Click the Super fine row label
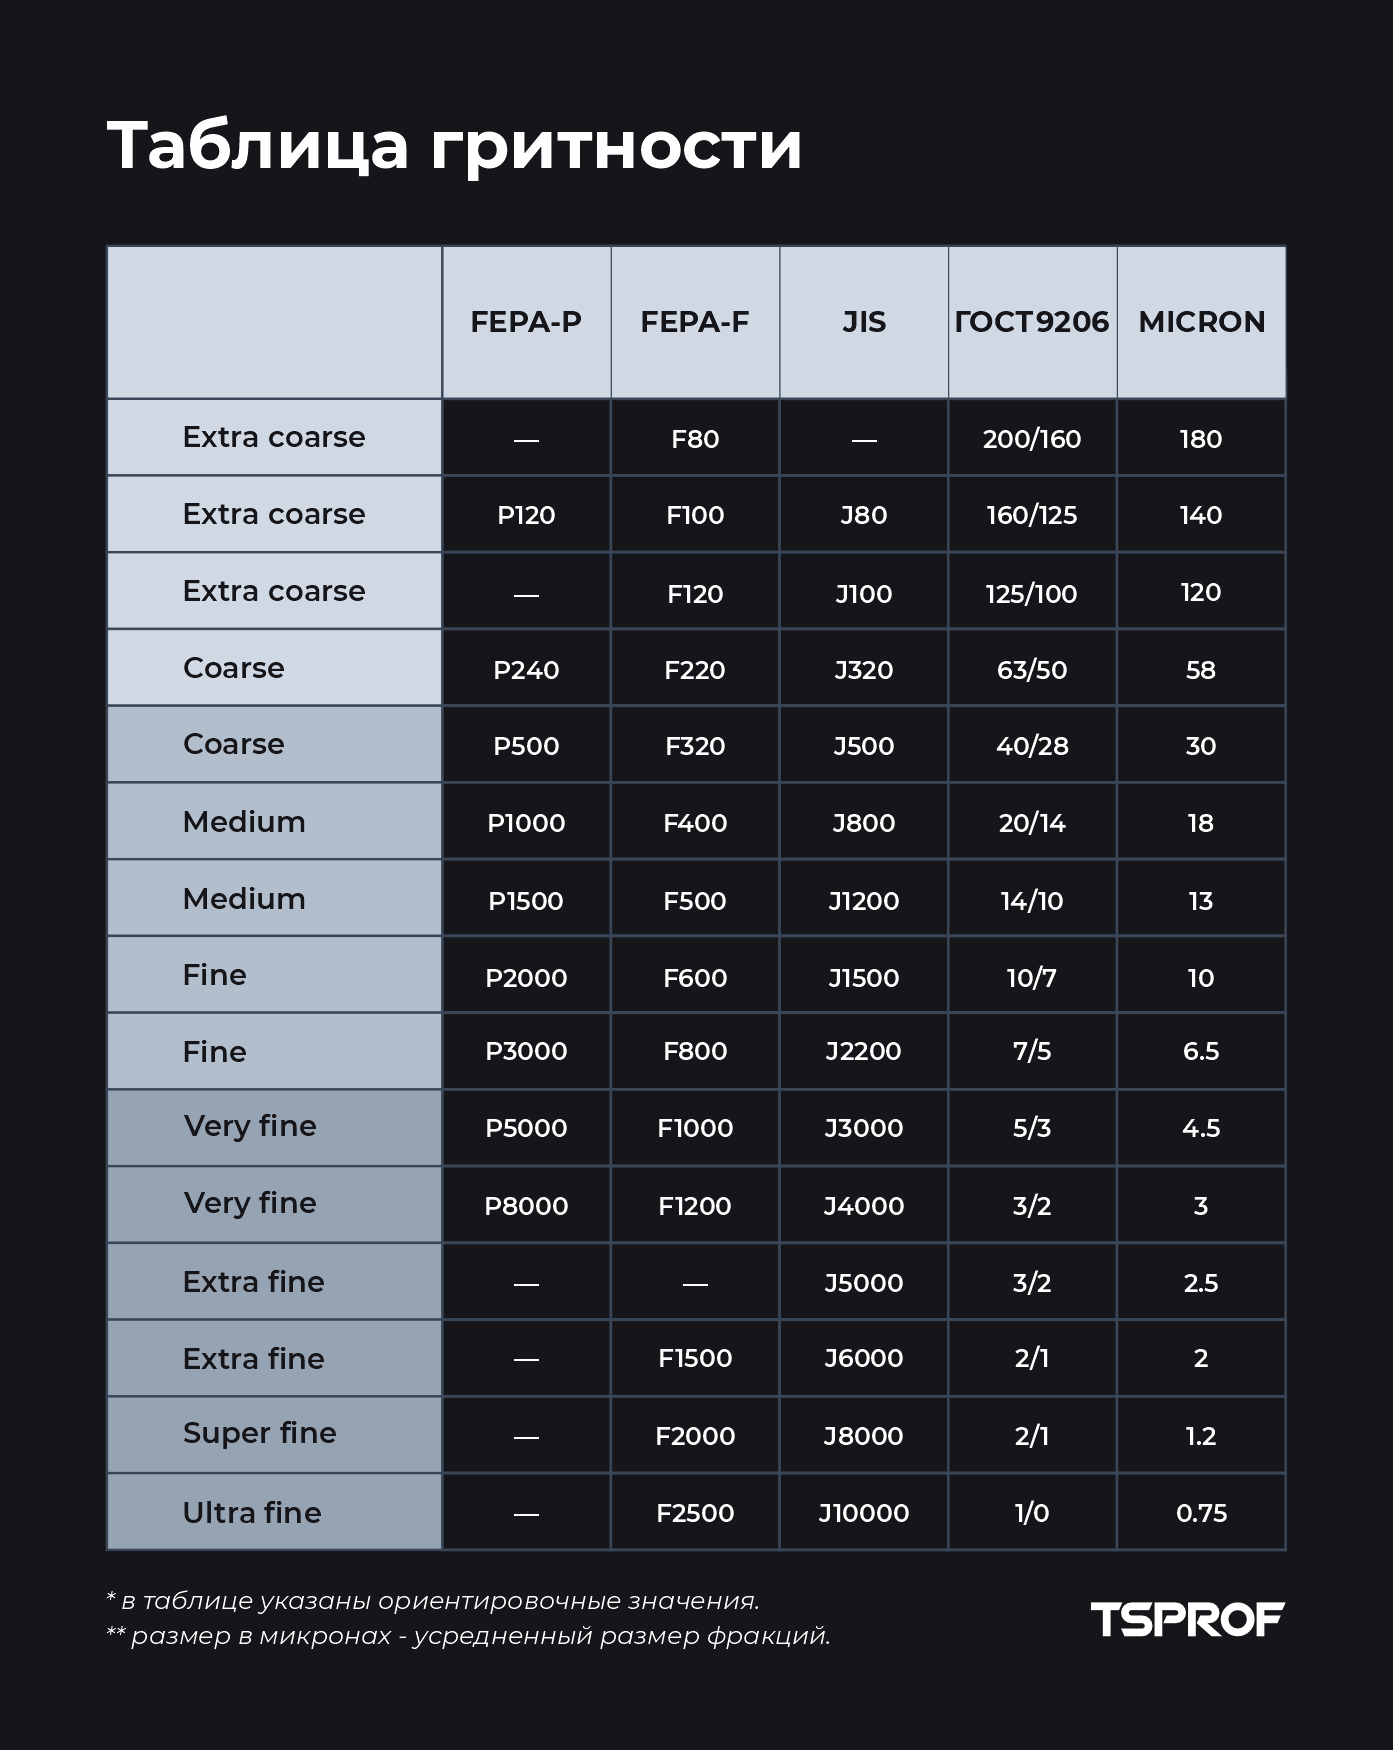 pyautogui.click(x=260, y=1434)
